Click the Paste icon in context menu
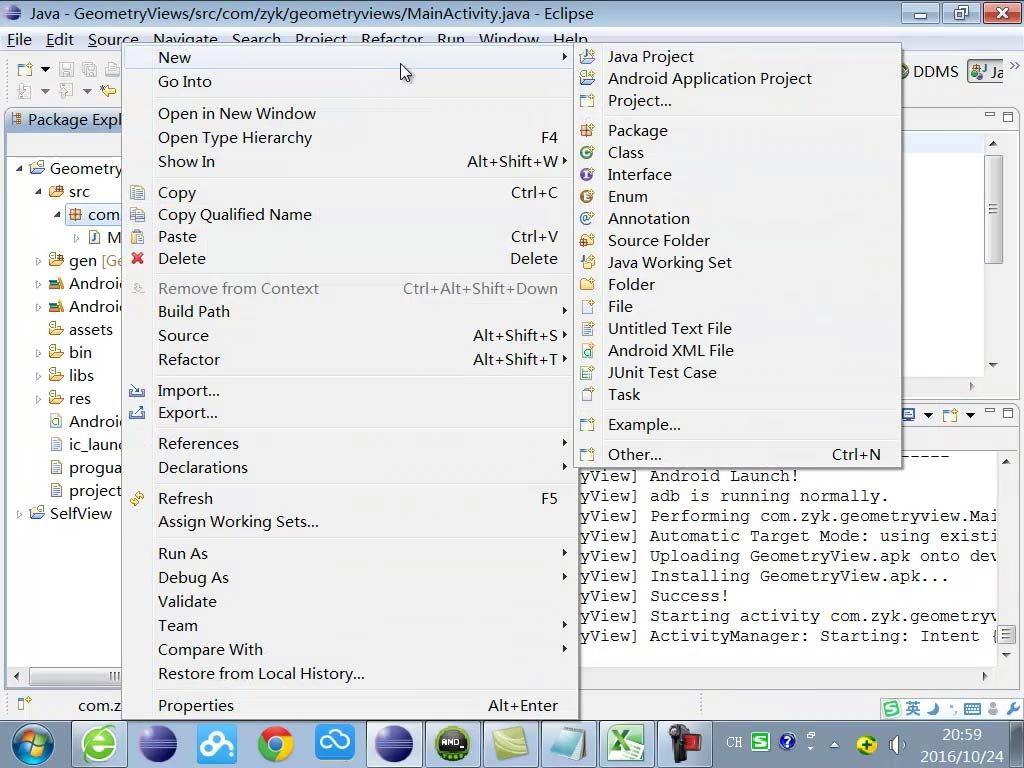Screen dimensions: 1024x768 coord(137,236)
